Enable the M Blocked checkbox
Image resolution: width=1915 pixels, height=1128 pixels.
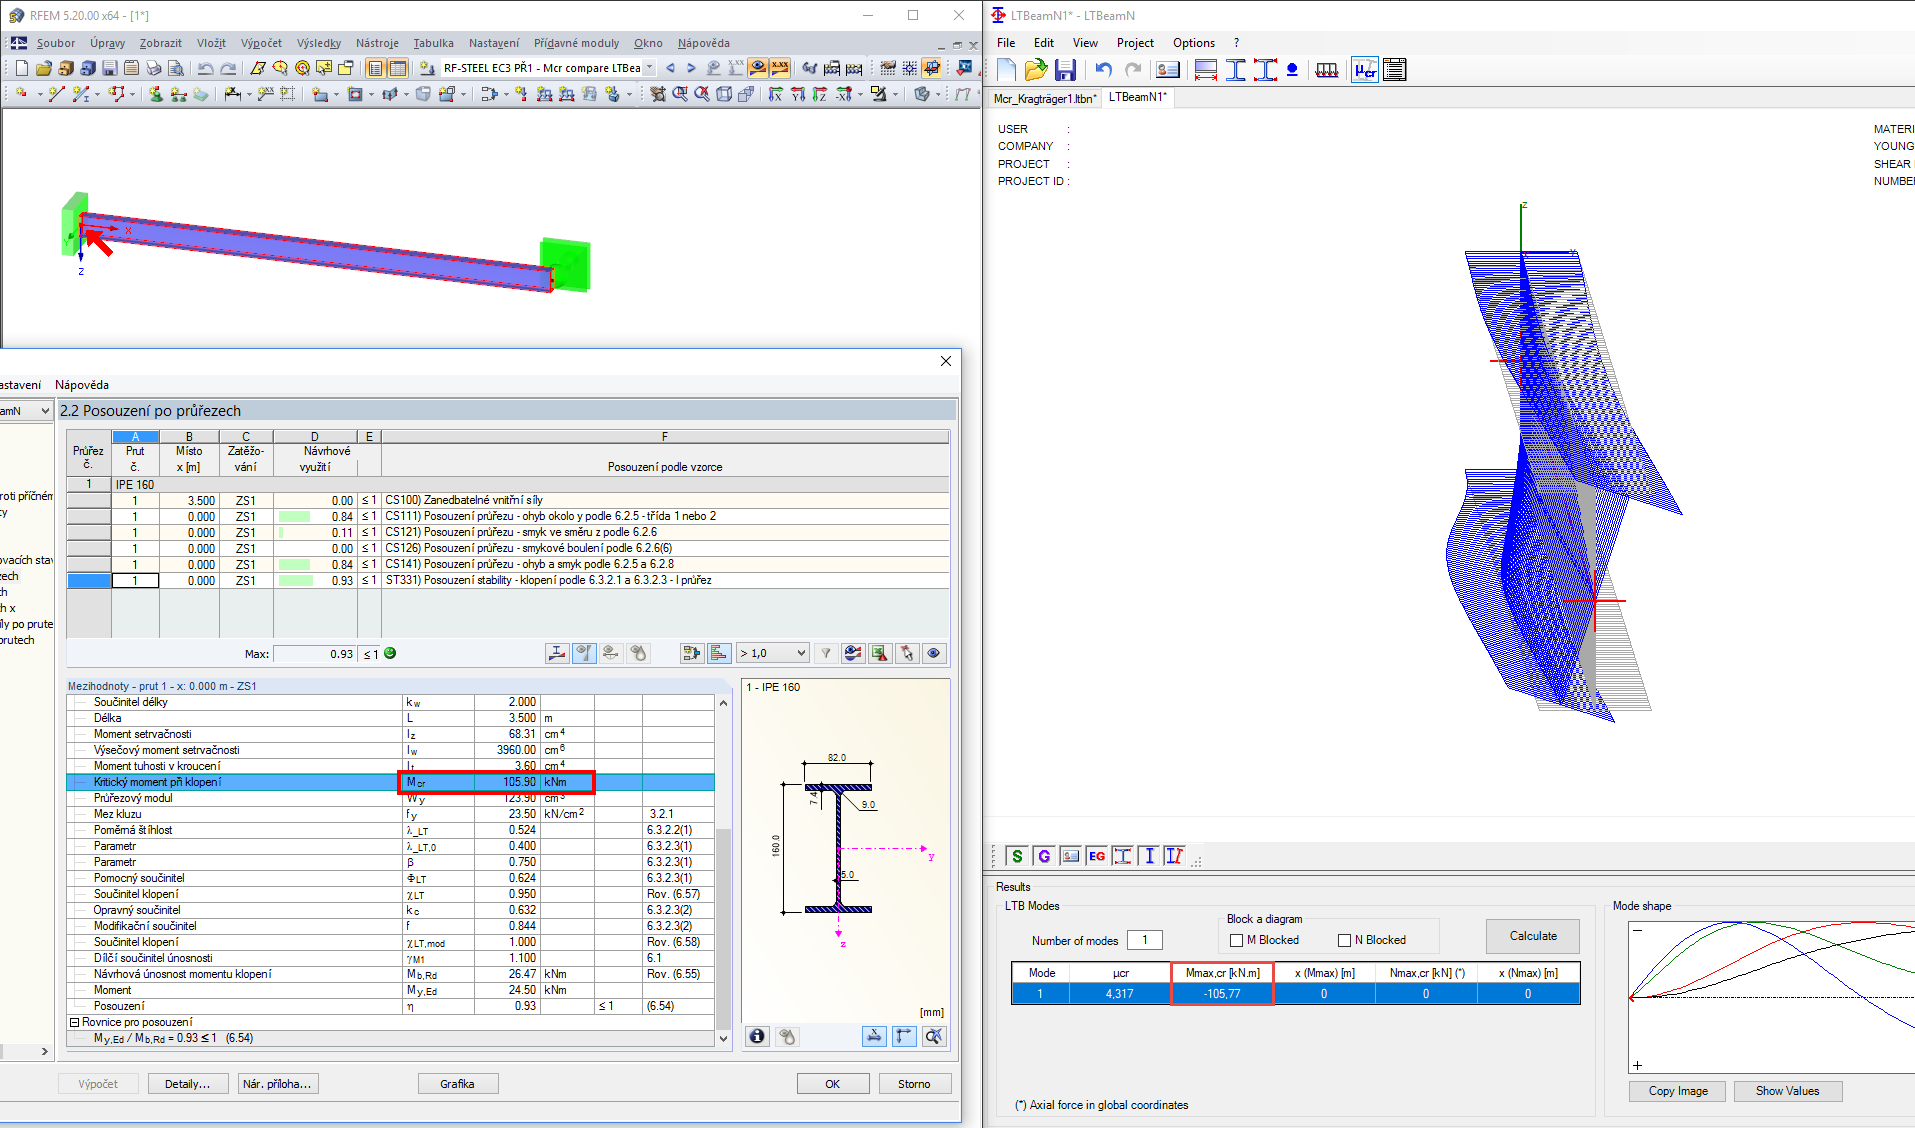click(1236, 940)
